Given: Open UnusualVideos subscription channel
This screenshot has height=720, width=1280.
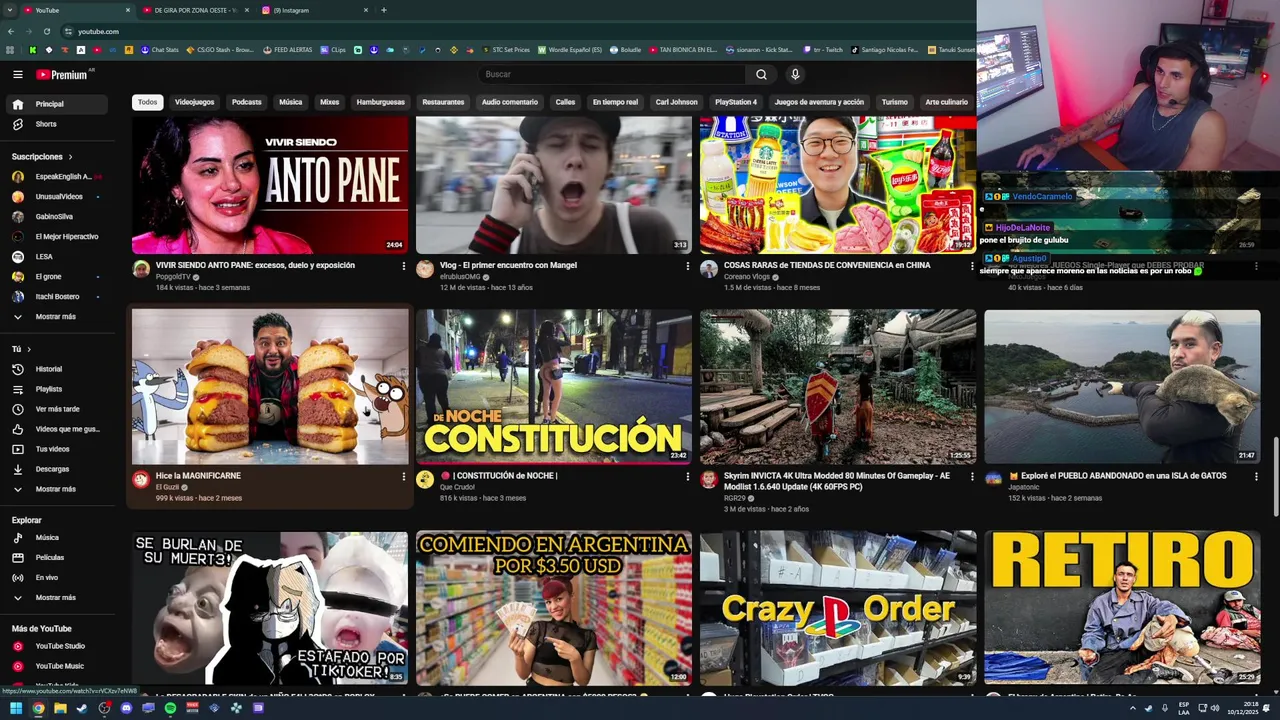Looking at the screenshot, I should coord(58,197).
